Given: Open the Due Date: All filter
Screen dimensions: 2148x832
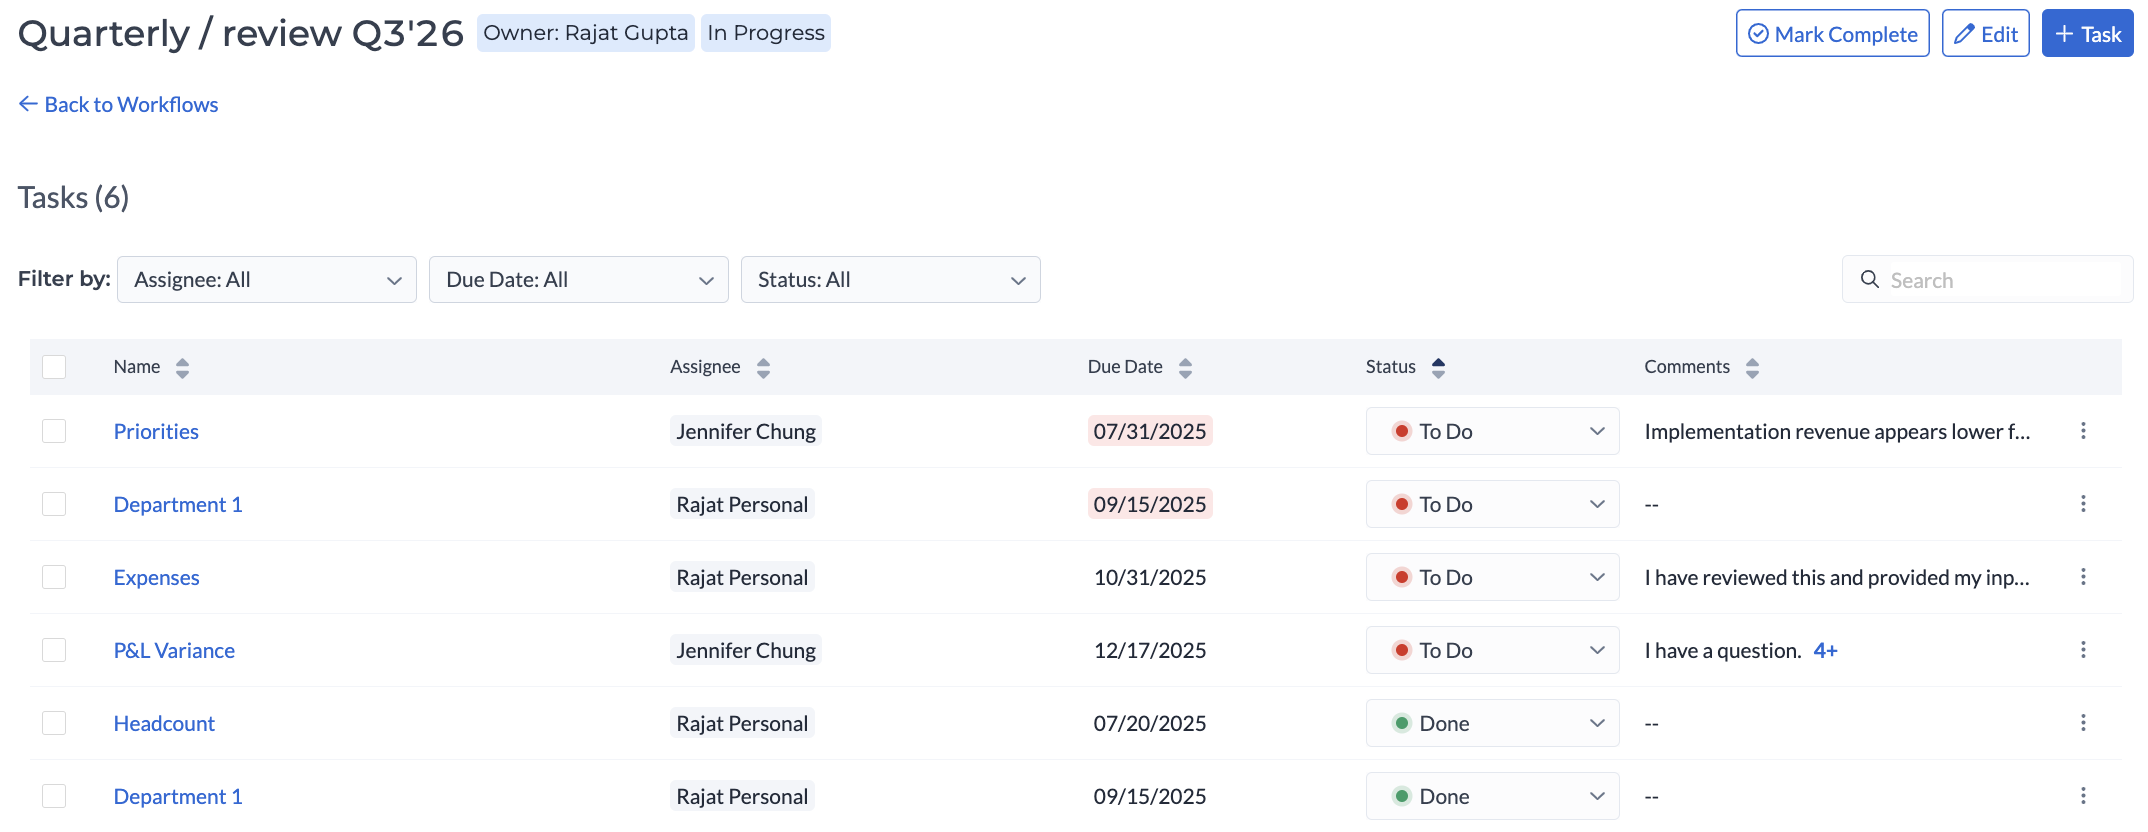Looking at the screenshot, I should tap(579, 280).
